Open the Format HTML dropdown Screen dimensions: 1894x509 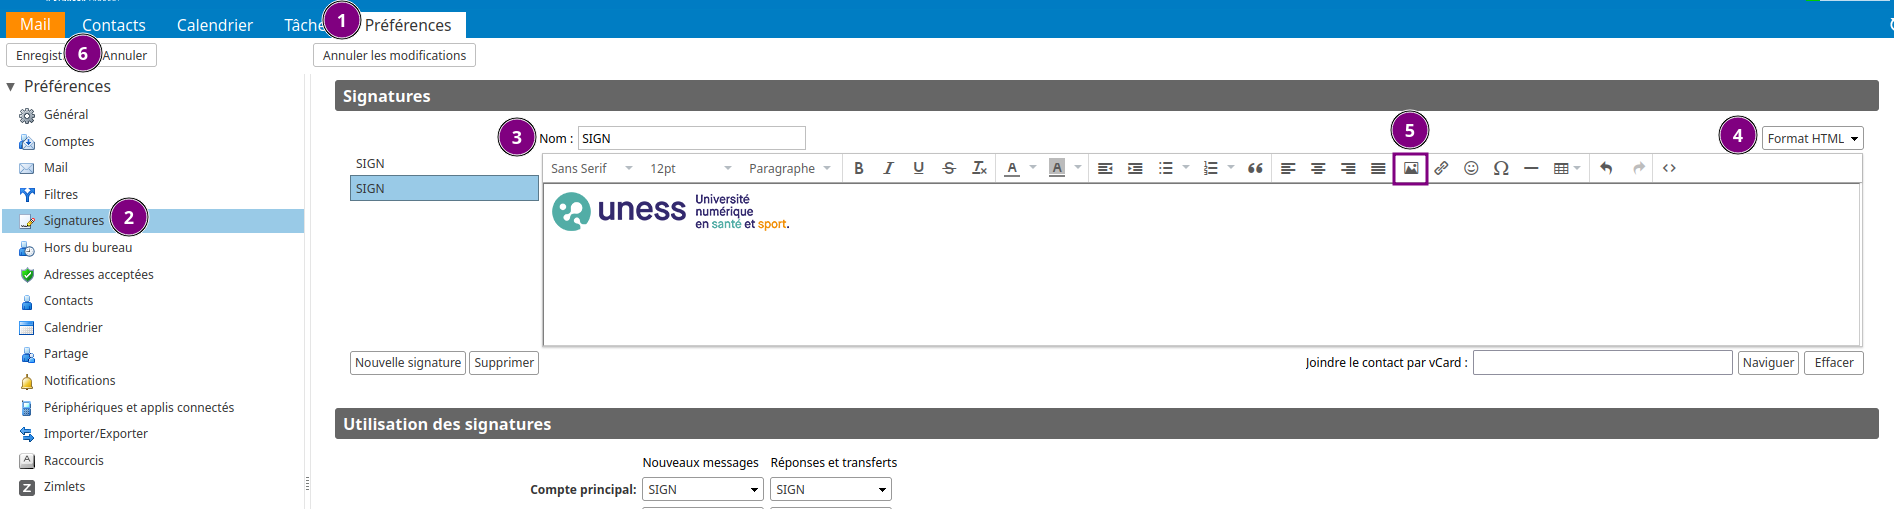coord(1812,138)
